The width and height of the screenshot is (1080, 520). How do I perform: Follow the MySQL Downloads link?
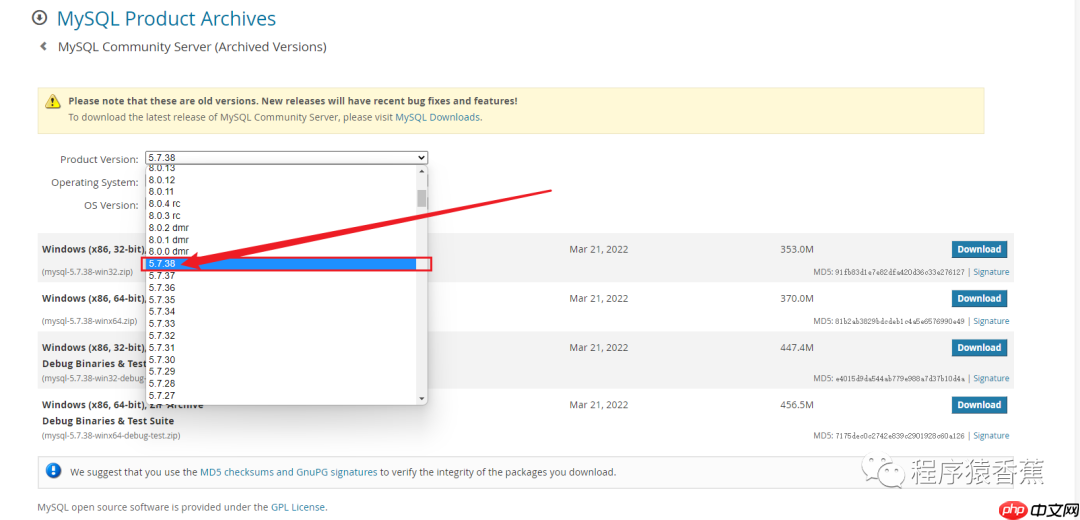pos(437,117)
